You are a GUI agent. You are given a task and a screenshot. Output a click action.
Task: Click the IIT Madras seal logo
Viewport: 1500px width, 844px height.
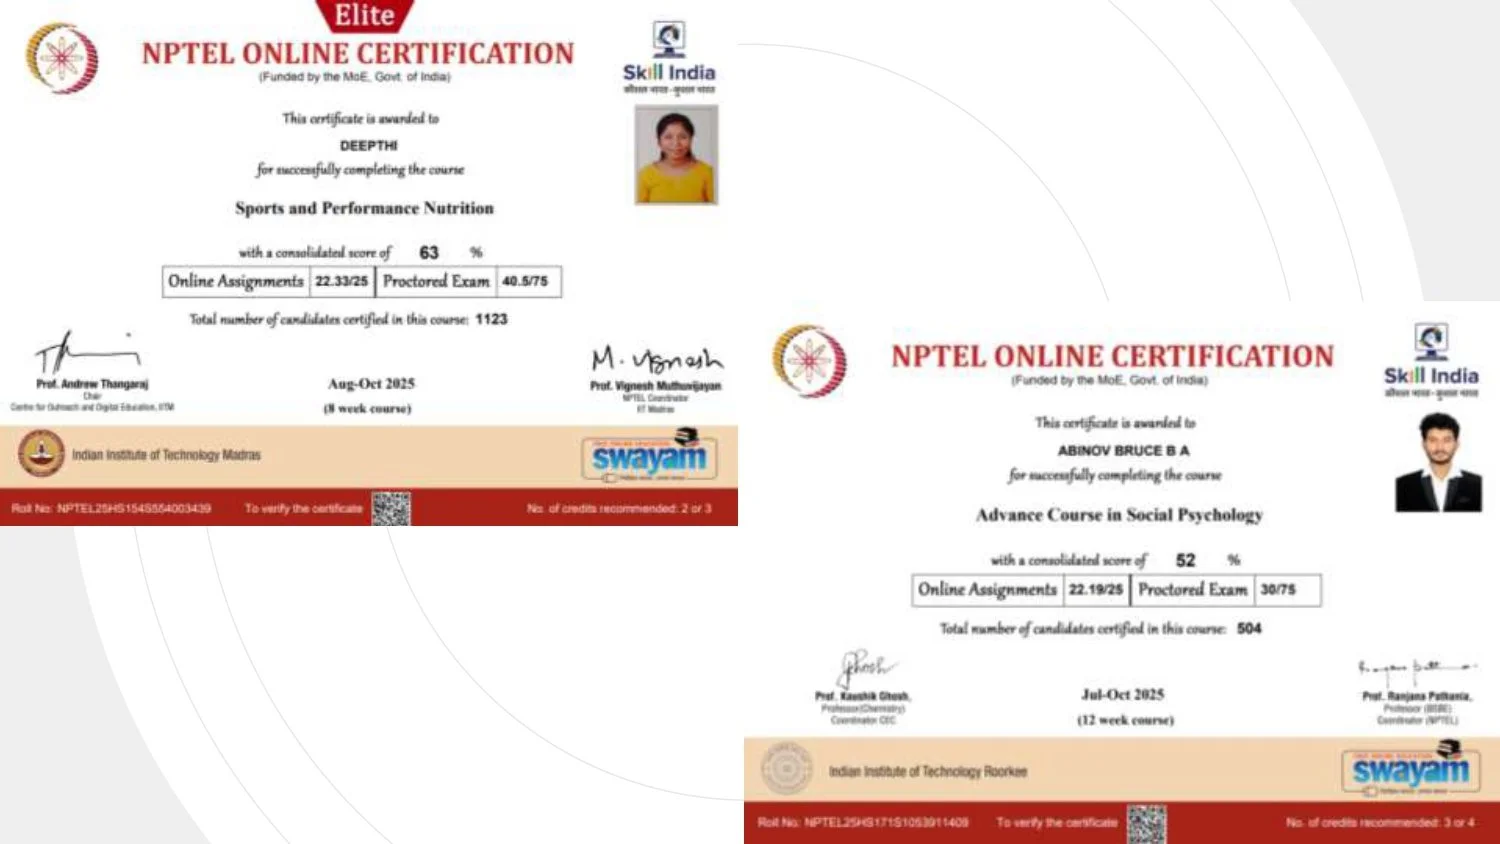click(x=41, y=454)
